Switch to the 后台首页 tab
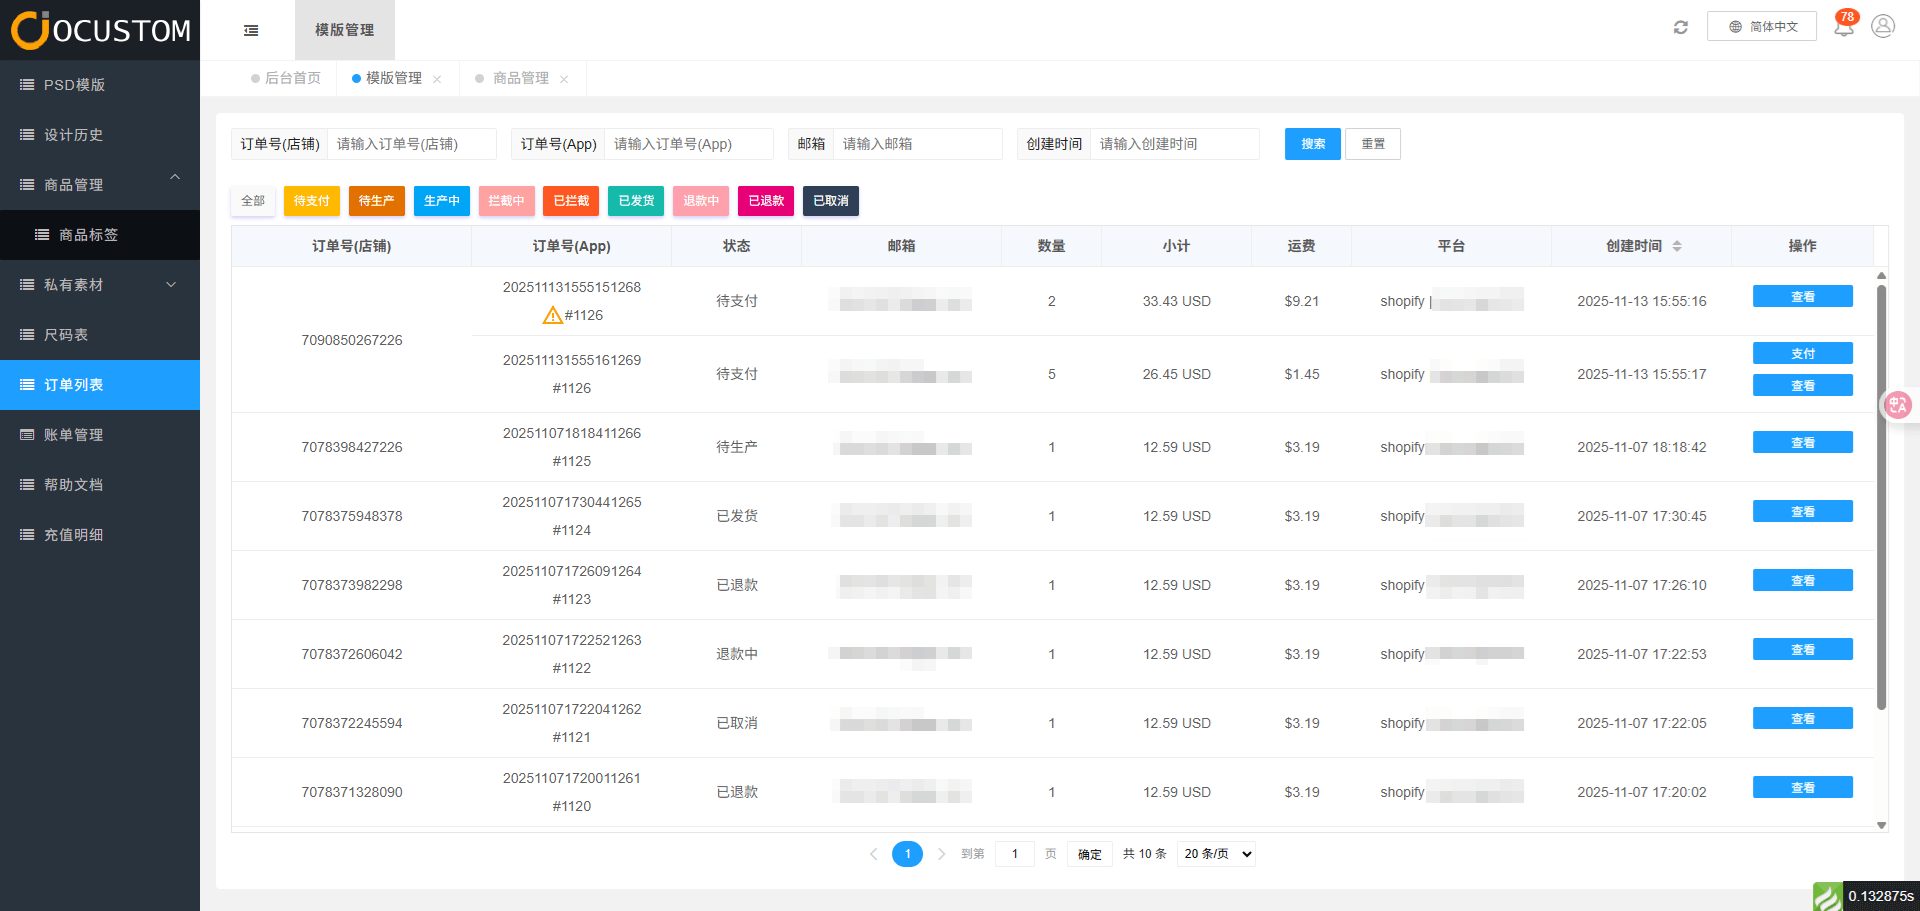 click(292, 78)
